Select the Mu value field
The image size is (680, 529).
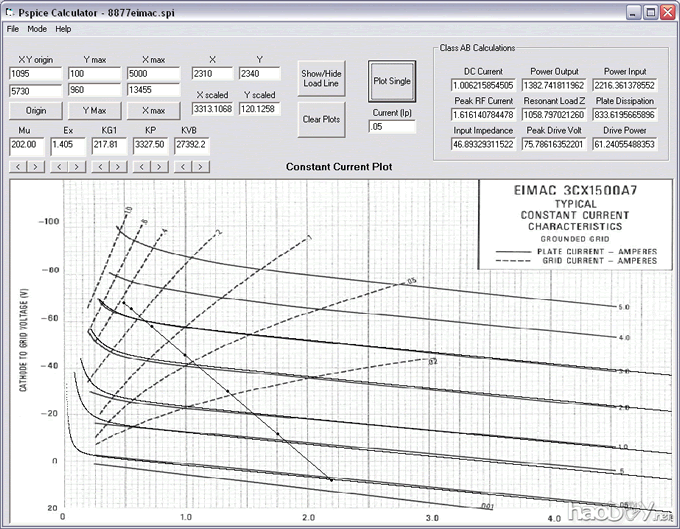(x=26, y=145)
